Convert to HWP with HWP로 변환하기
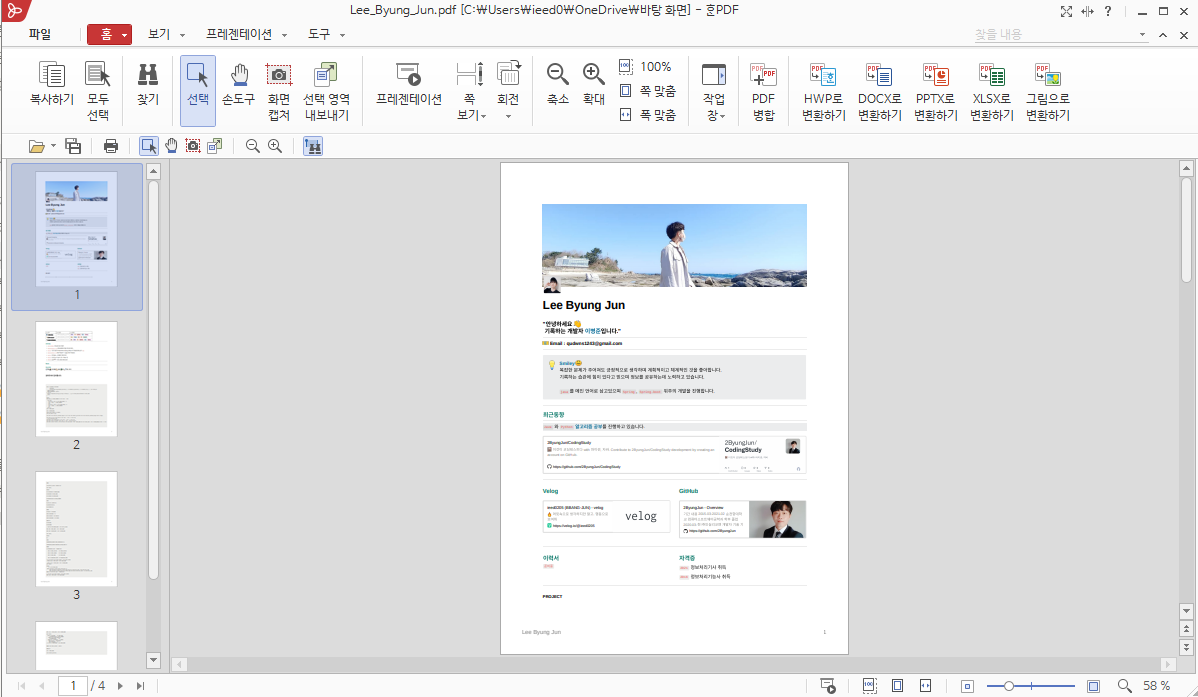The width and height of the screenshot is (1198, 697). coord(824,92)
